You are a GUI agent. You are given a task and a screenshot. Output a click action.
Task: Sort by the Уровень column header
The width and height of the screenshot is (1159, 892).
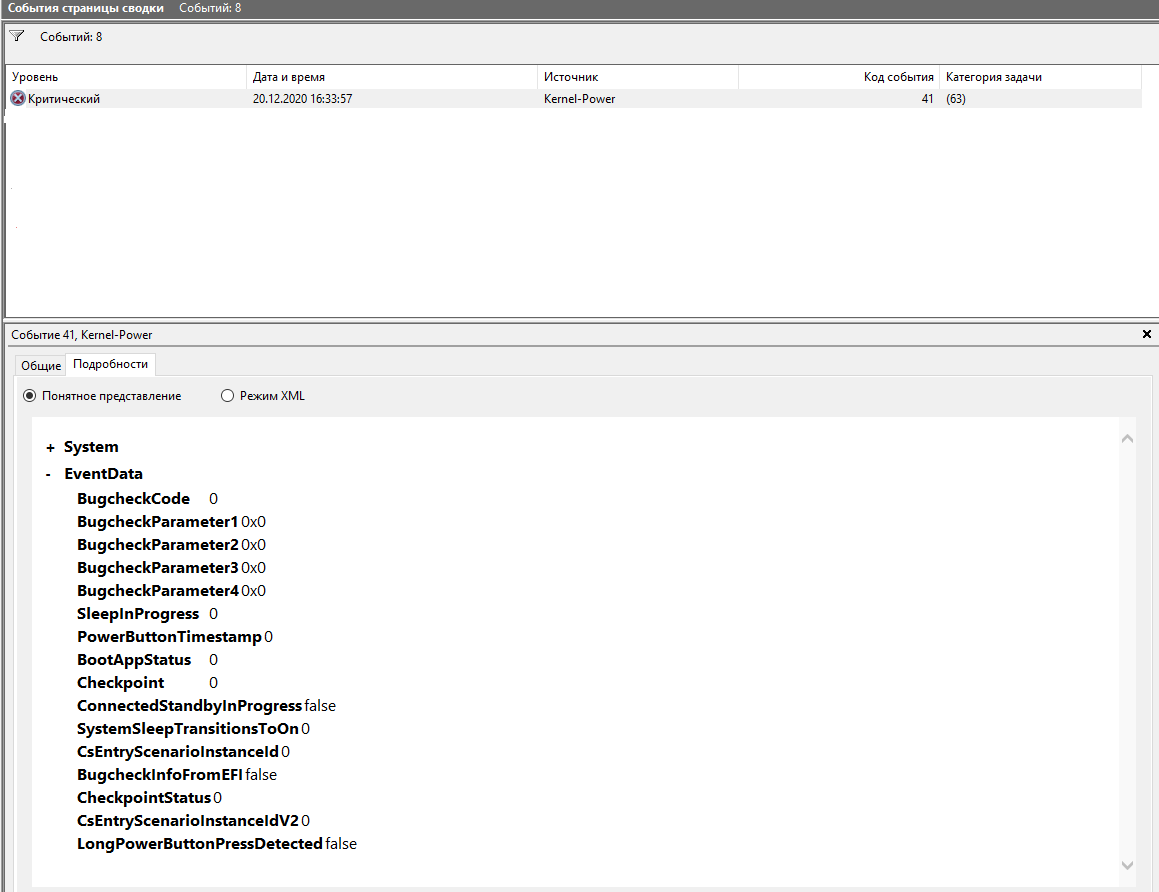(x=126, y=77)
